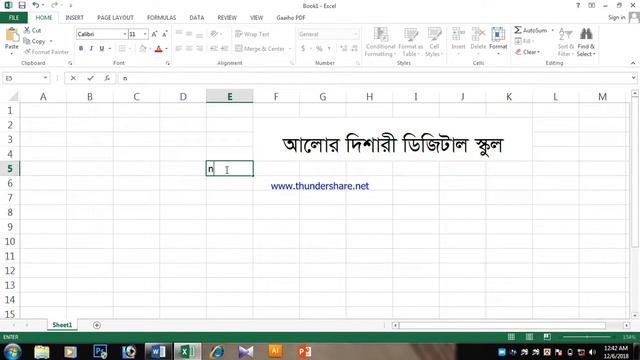
Task: Click the AutoSum sigma icon
Action: [x=518, y=30]
